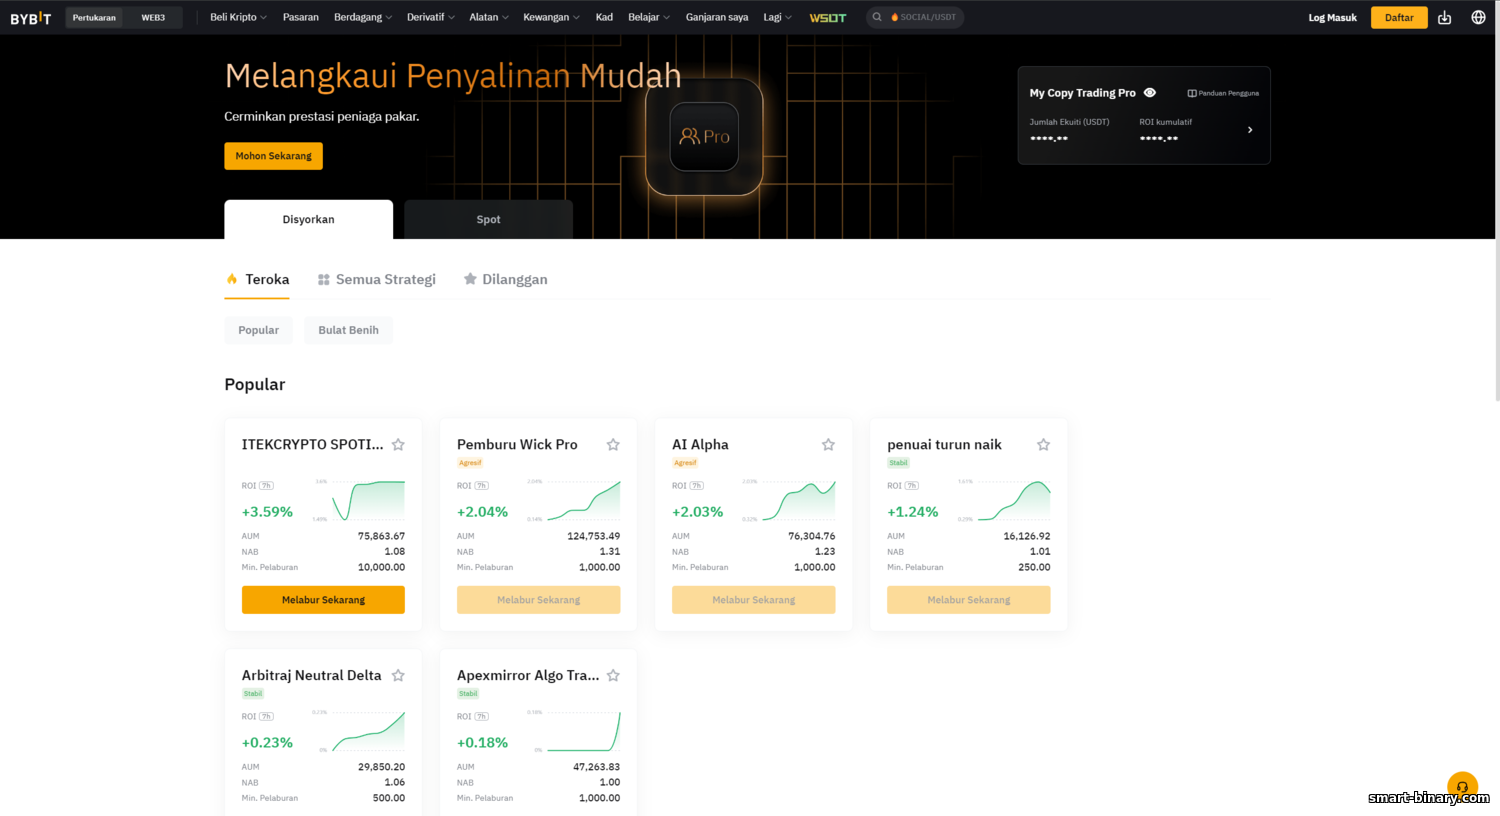The image size is (1500, 816).
Task: Switch to the Pertukaran toggle
Action: click(x=94, y=17)
